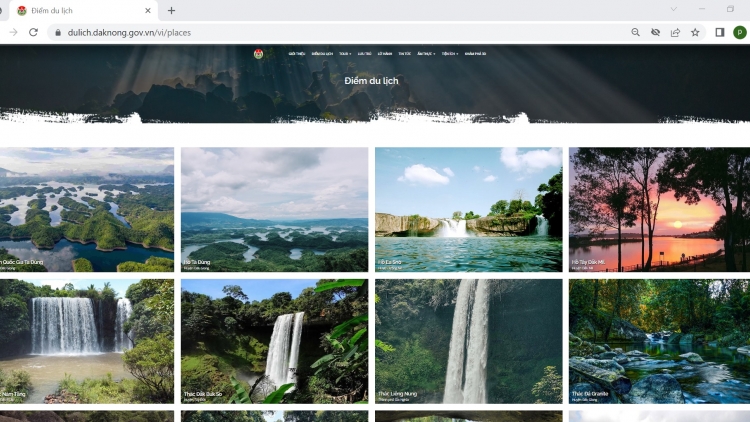Open the share page icon

coord(675,32)
